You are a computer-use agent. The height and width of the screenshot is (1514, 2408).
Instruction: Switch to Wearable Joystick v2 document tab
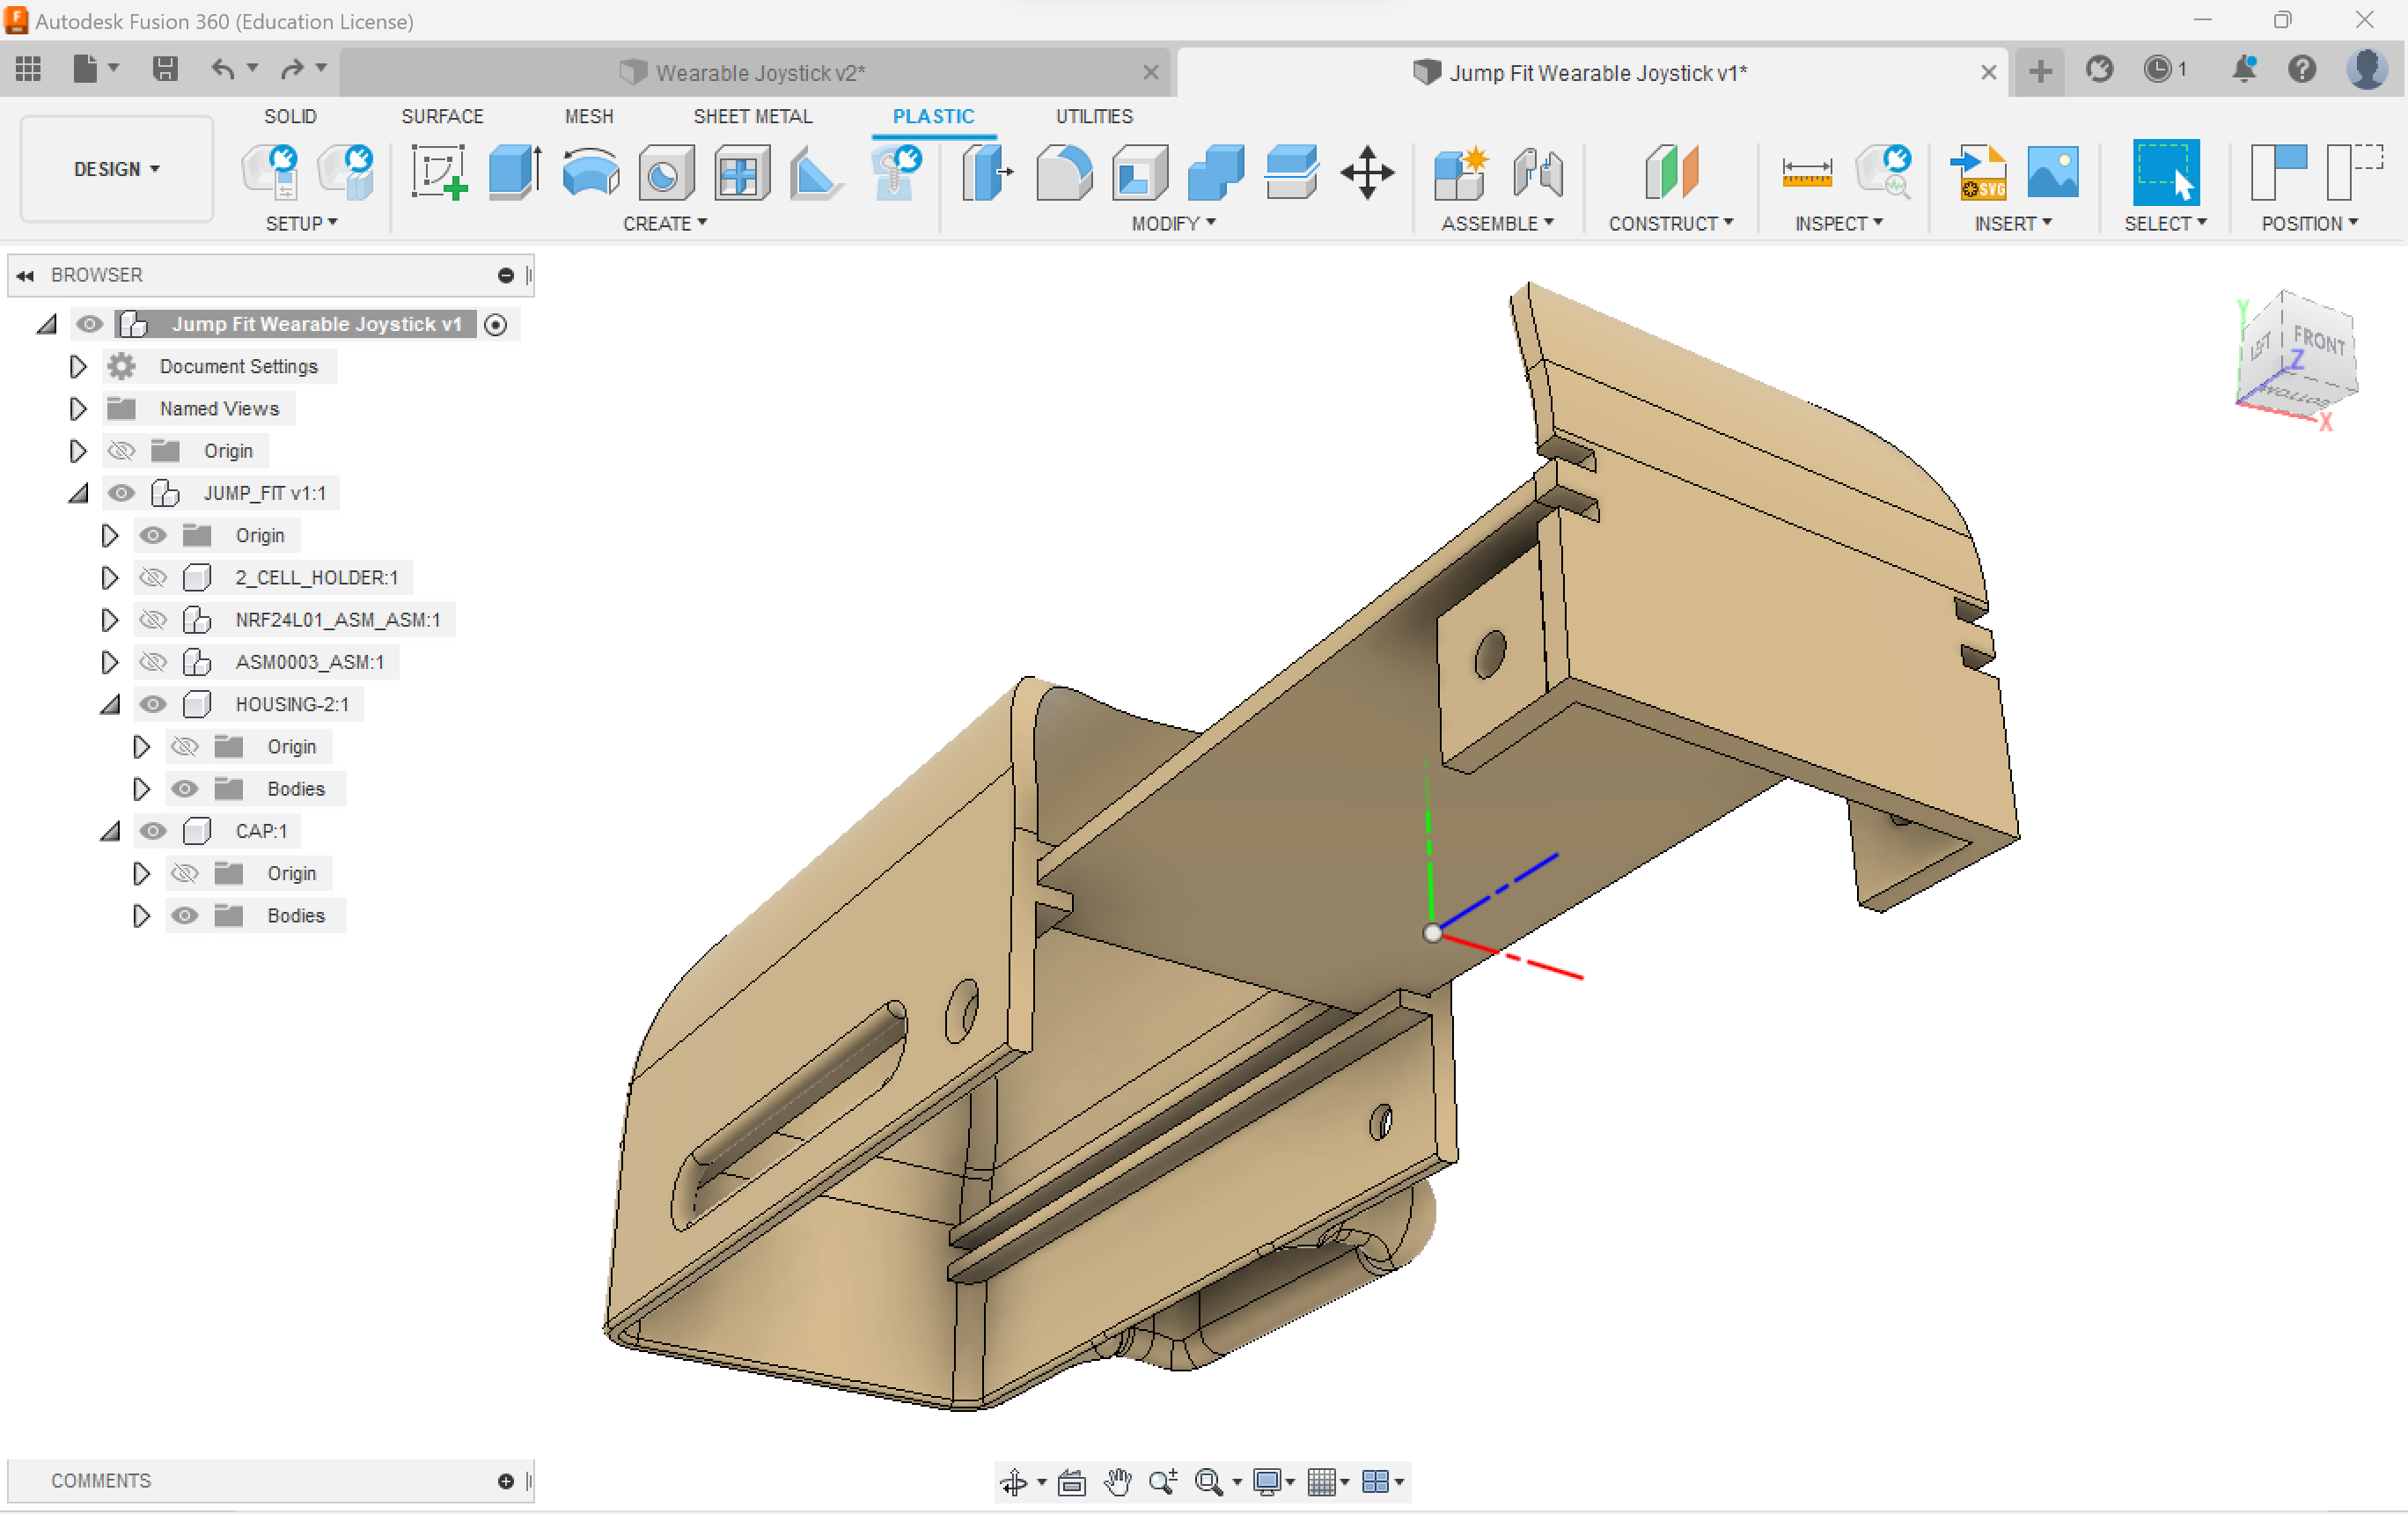coord(759,73)
